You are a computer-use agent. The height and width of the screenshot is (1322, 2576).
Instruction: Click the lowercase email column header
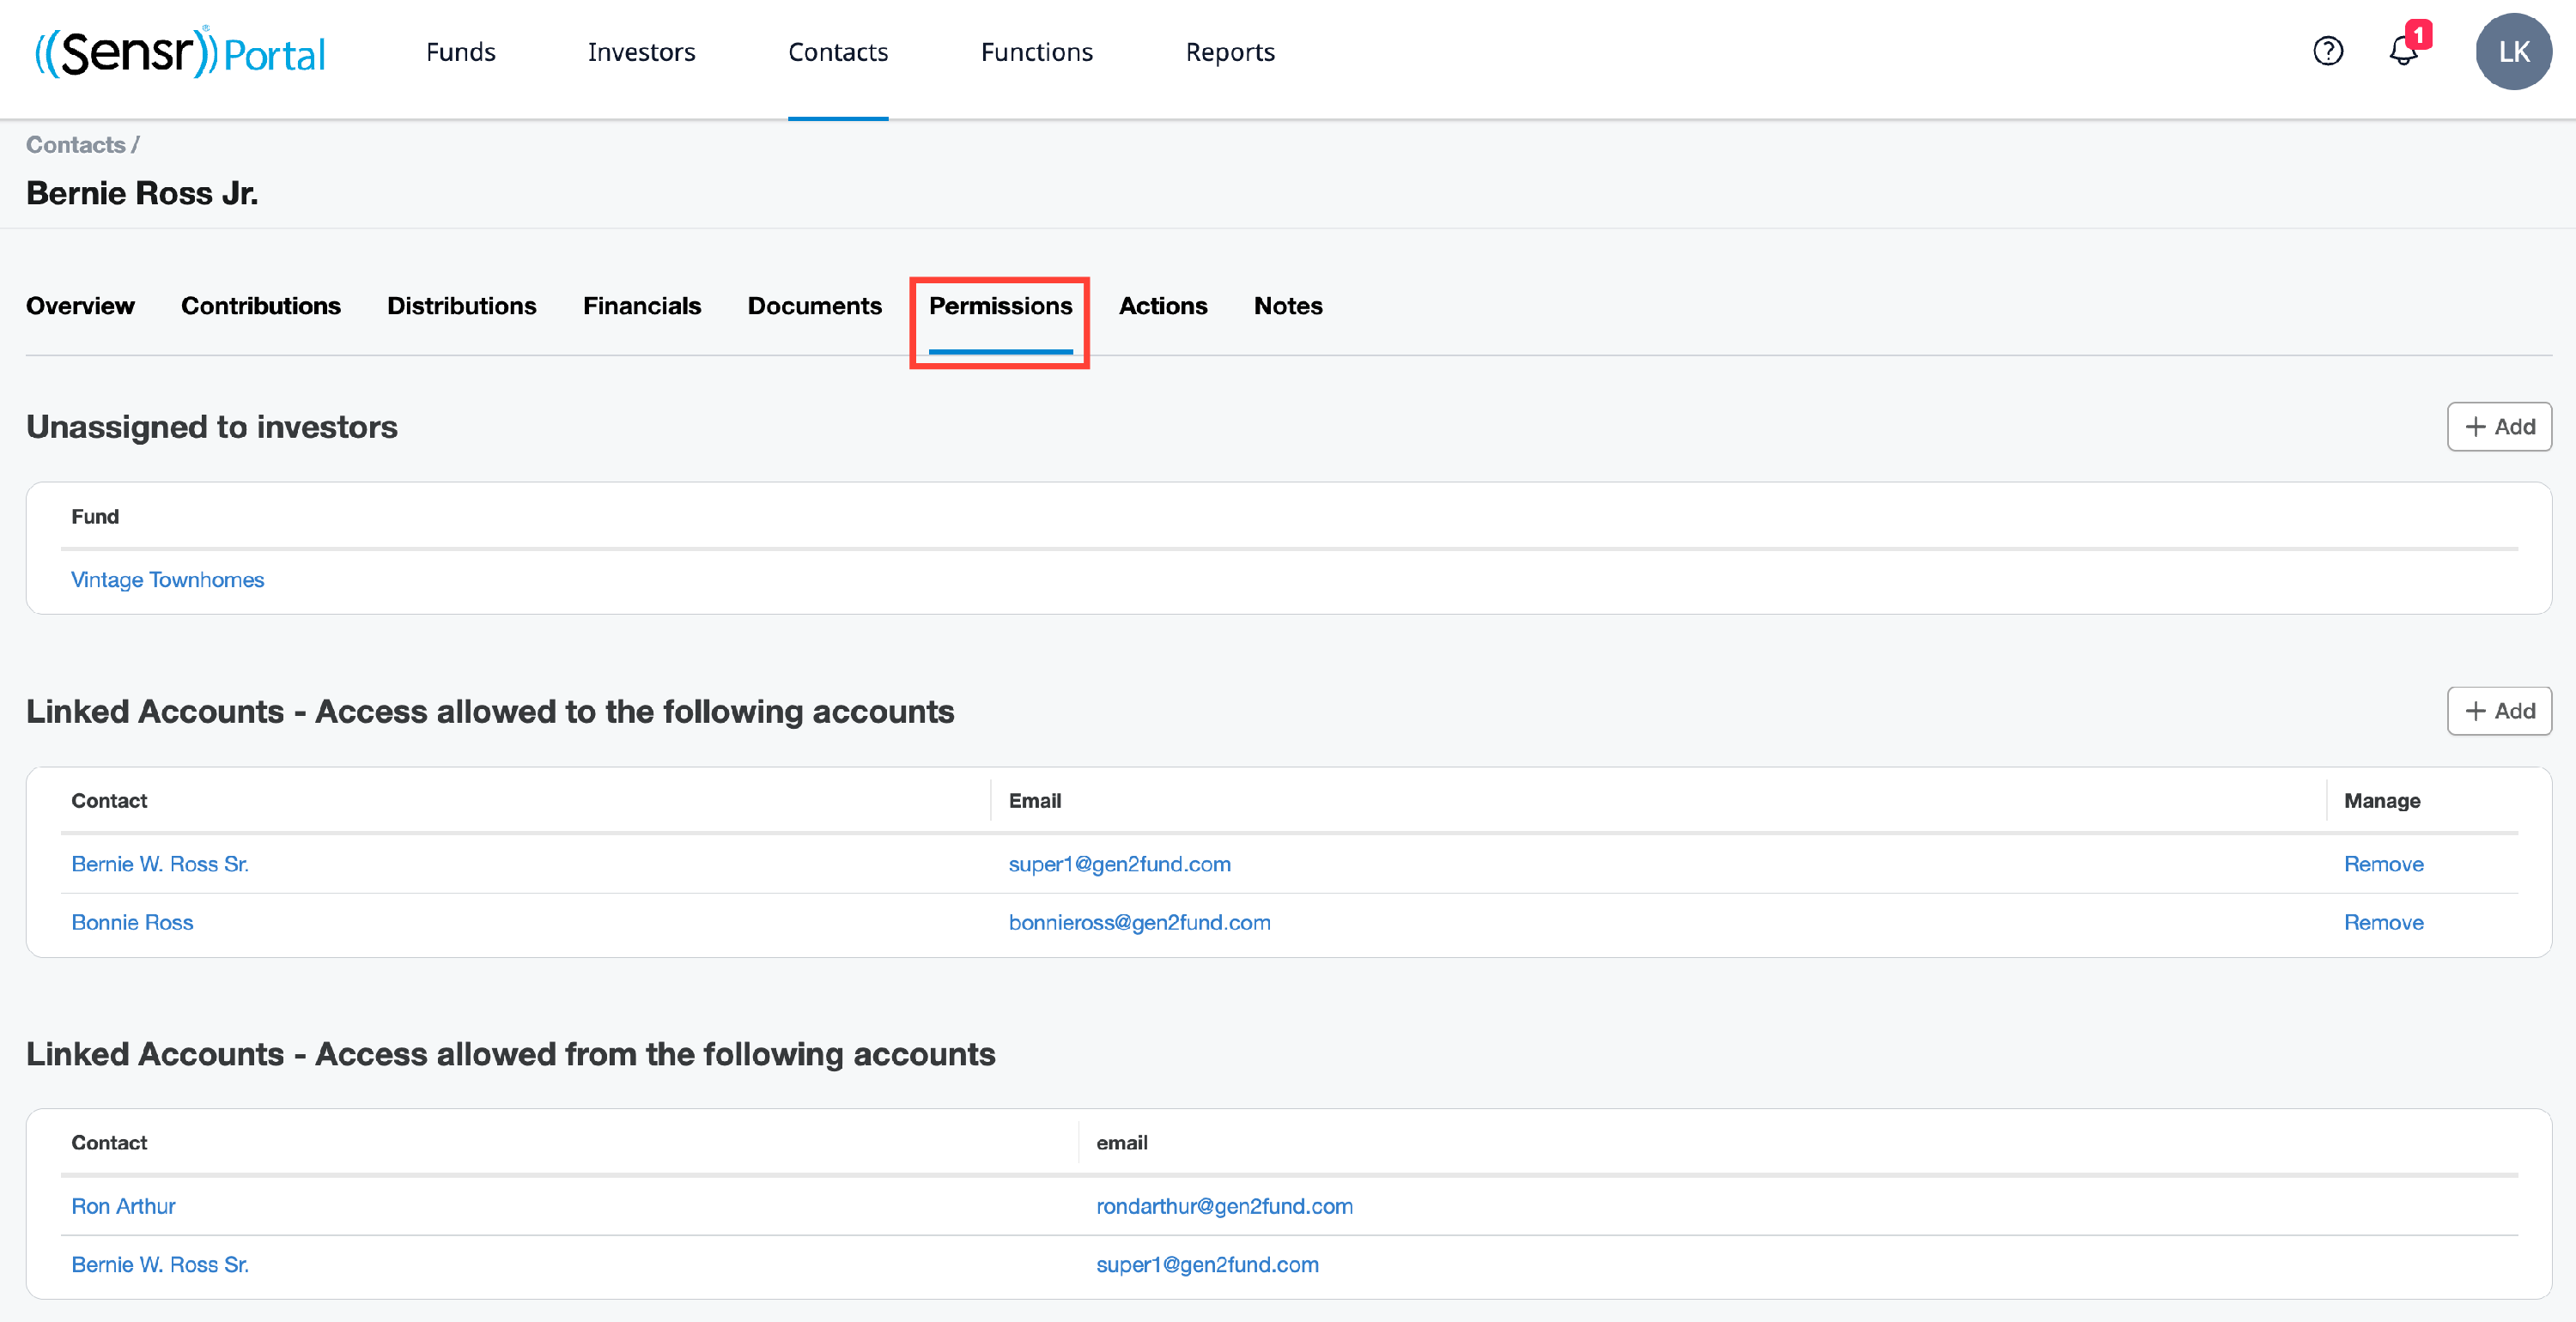[1122, 1143]
